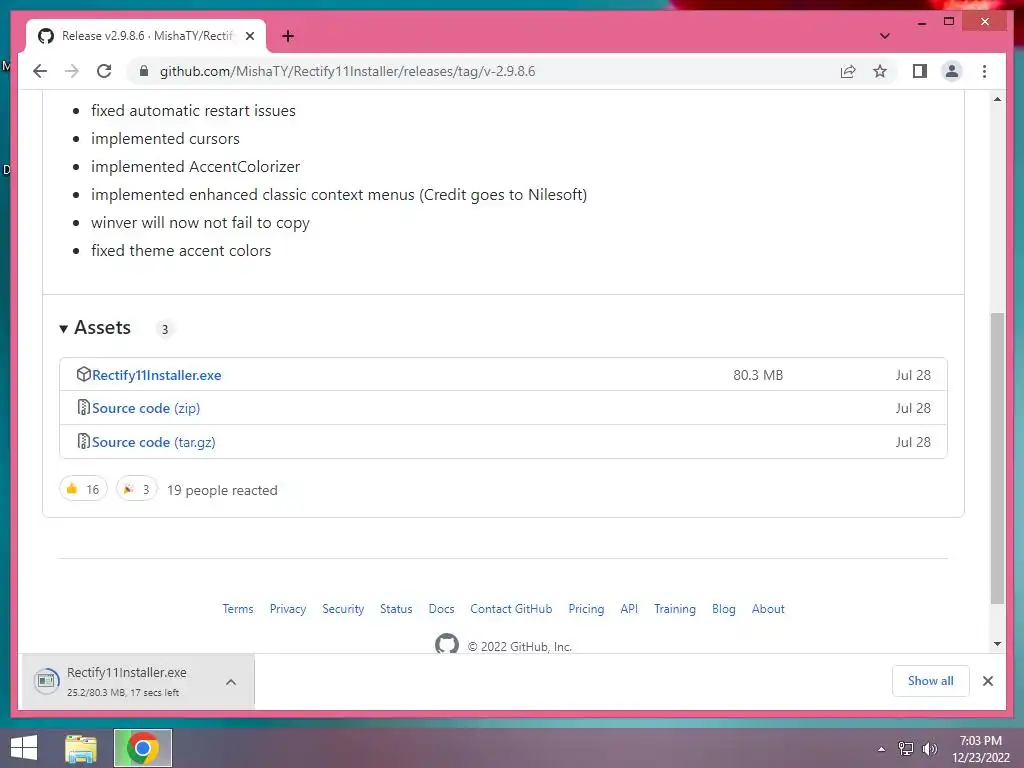Go back to the previous page
Screen dimensions: 1024x768
pyautogui.click(x=40, y=71)
